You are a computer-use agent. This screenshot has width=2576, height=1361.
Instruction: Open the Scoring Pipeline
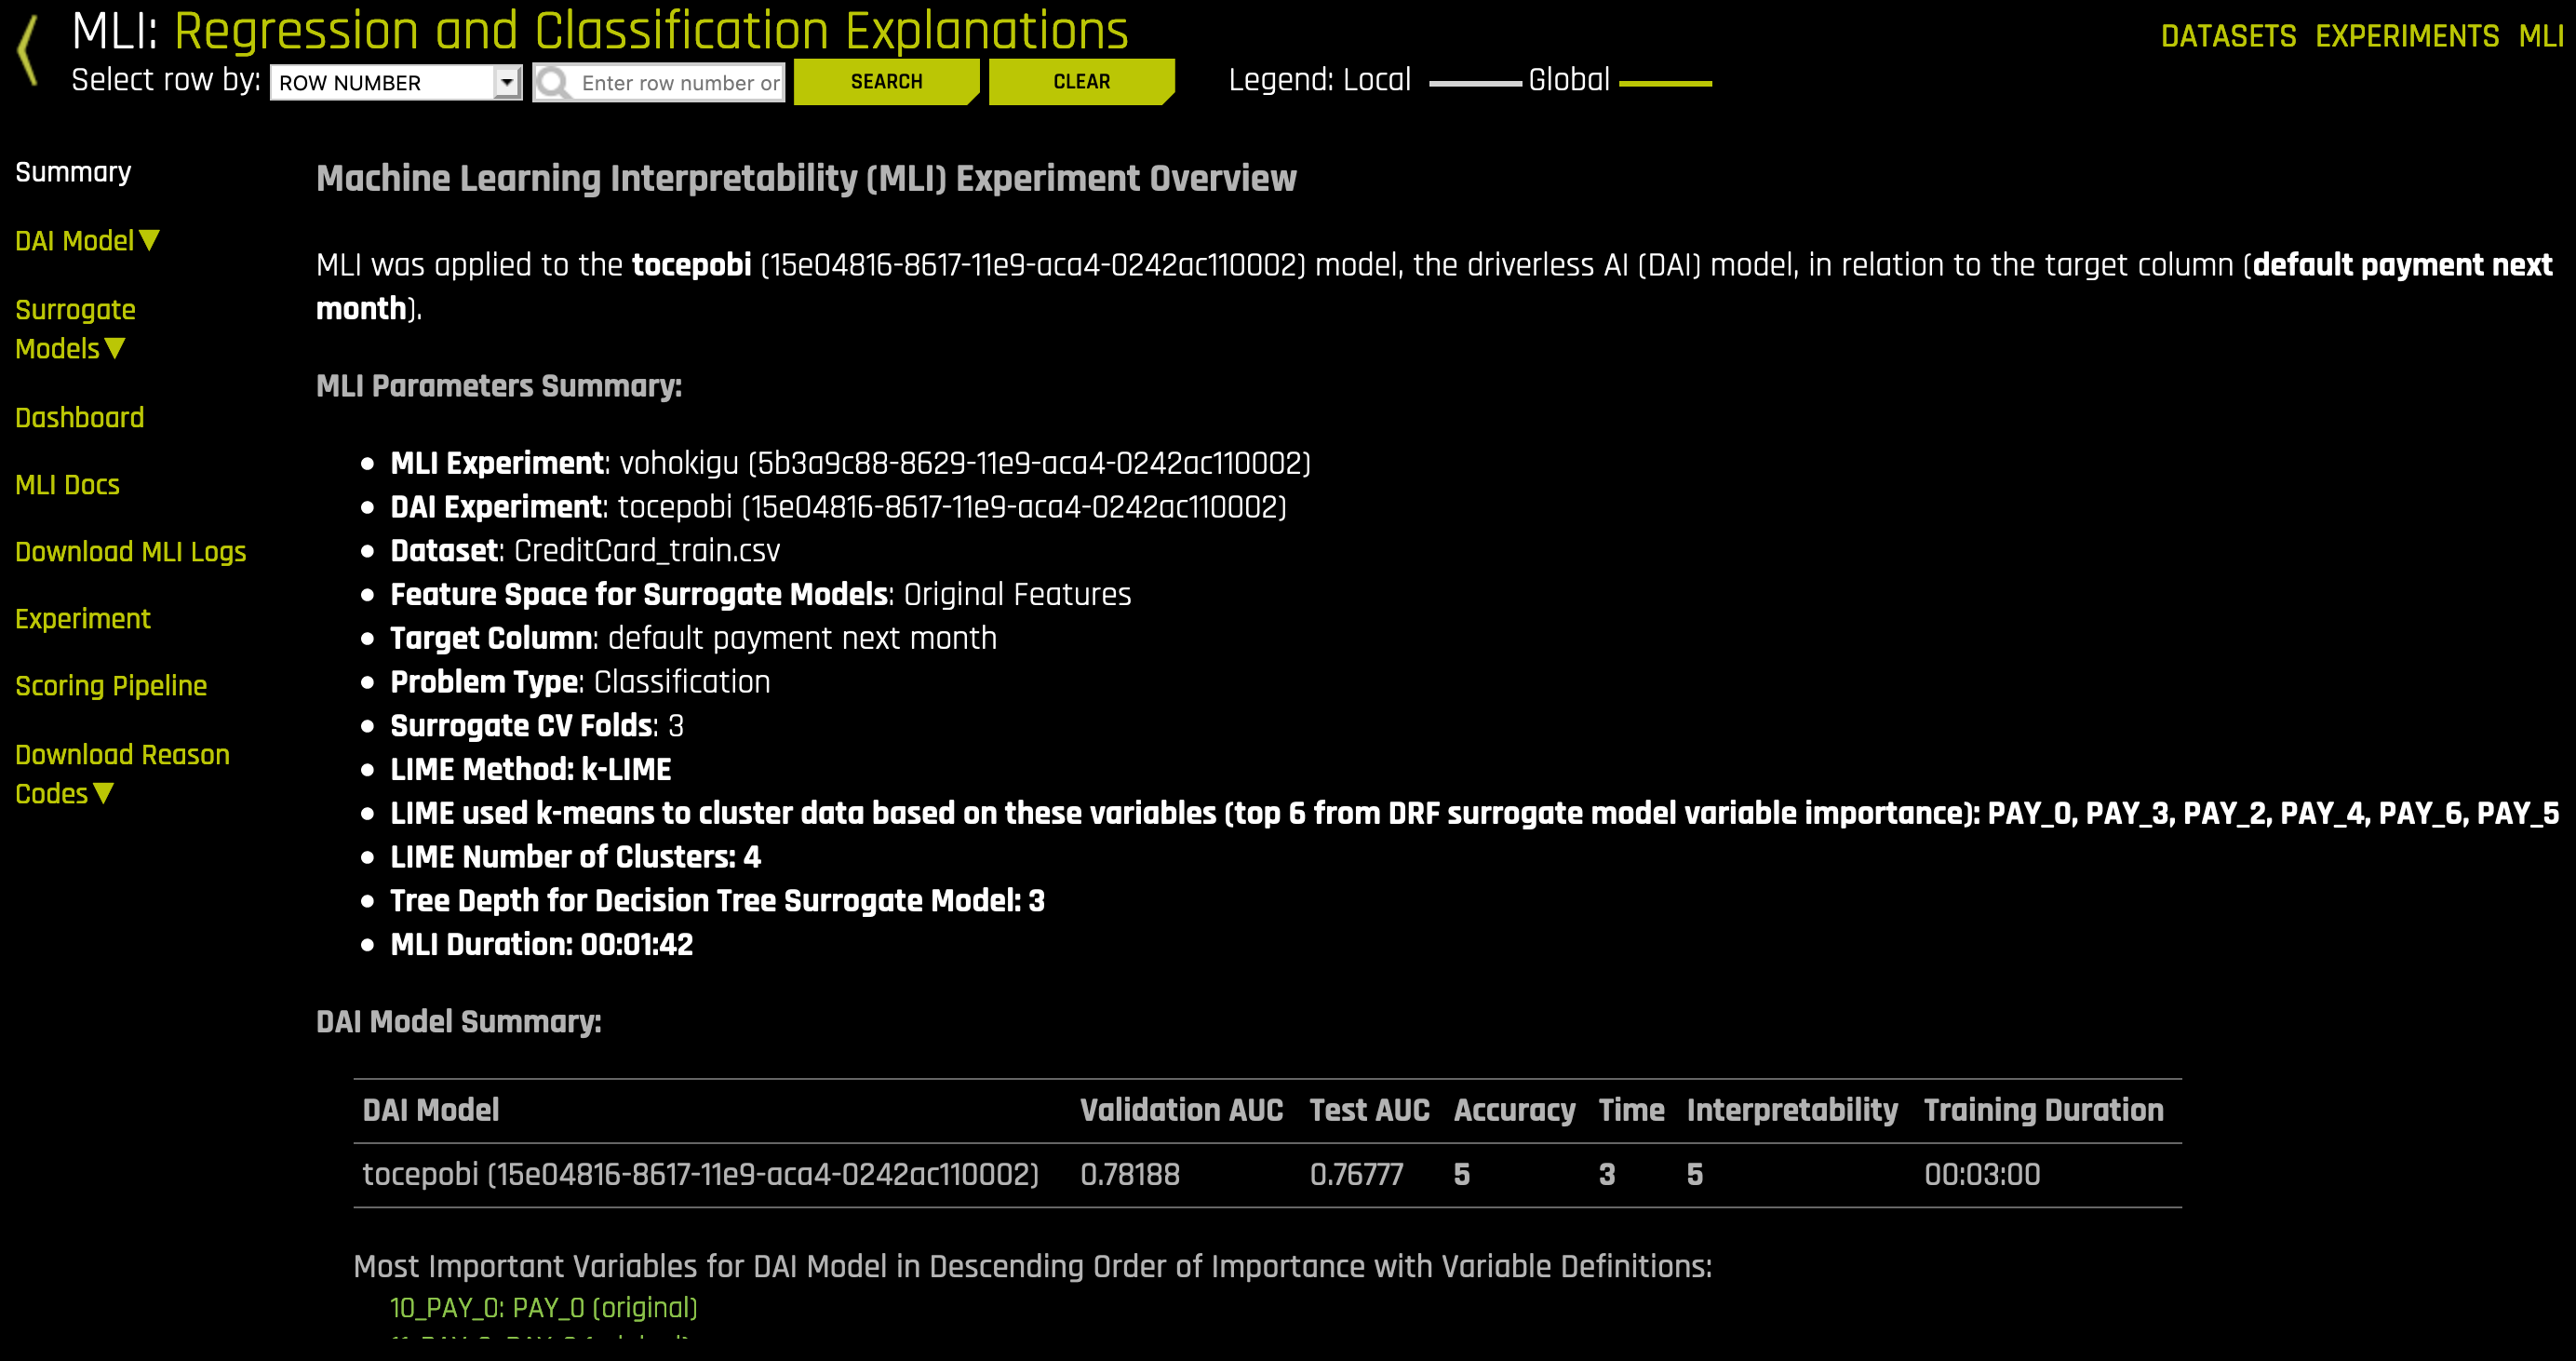pos(111,685)
